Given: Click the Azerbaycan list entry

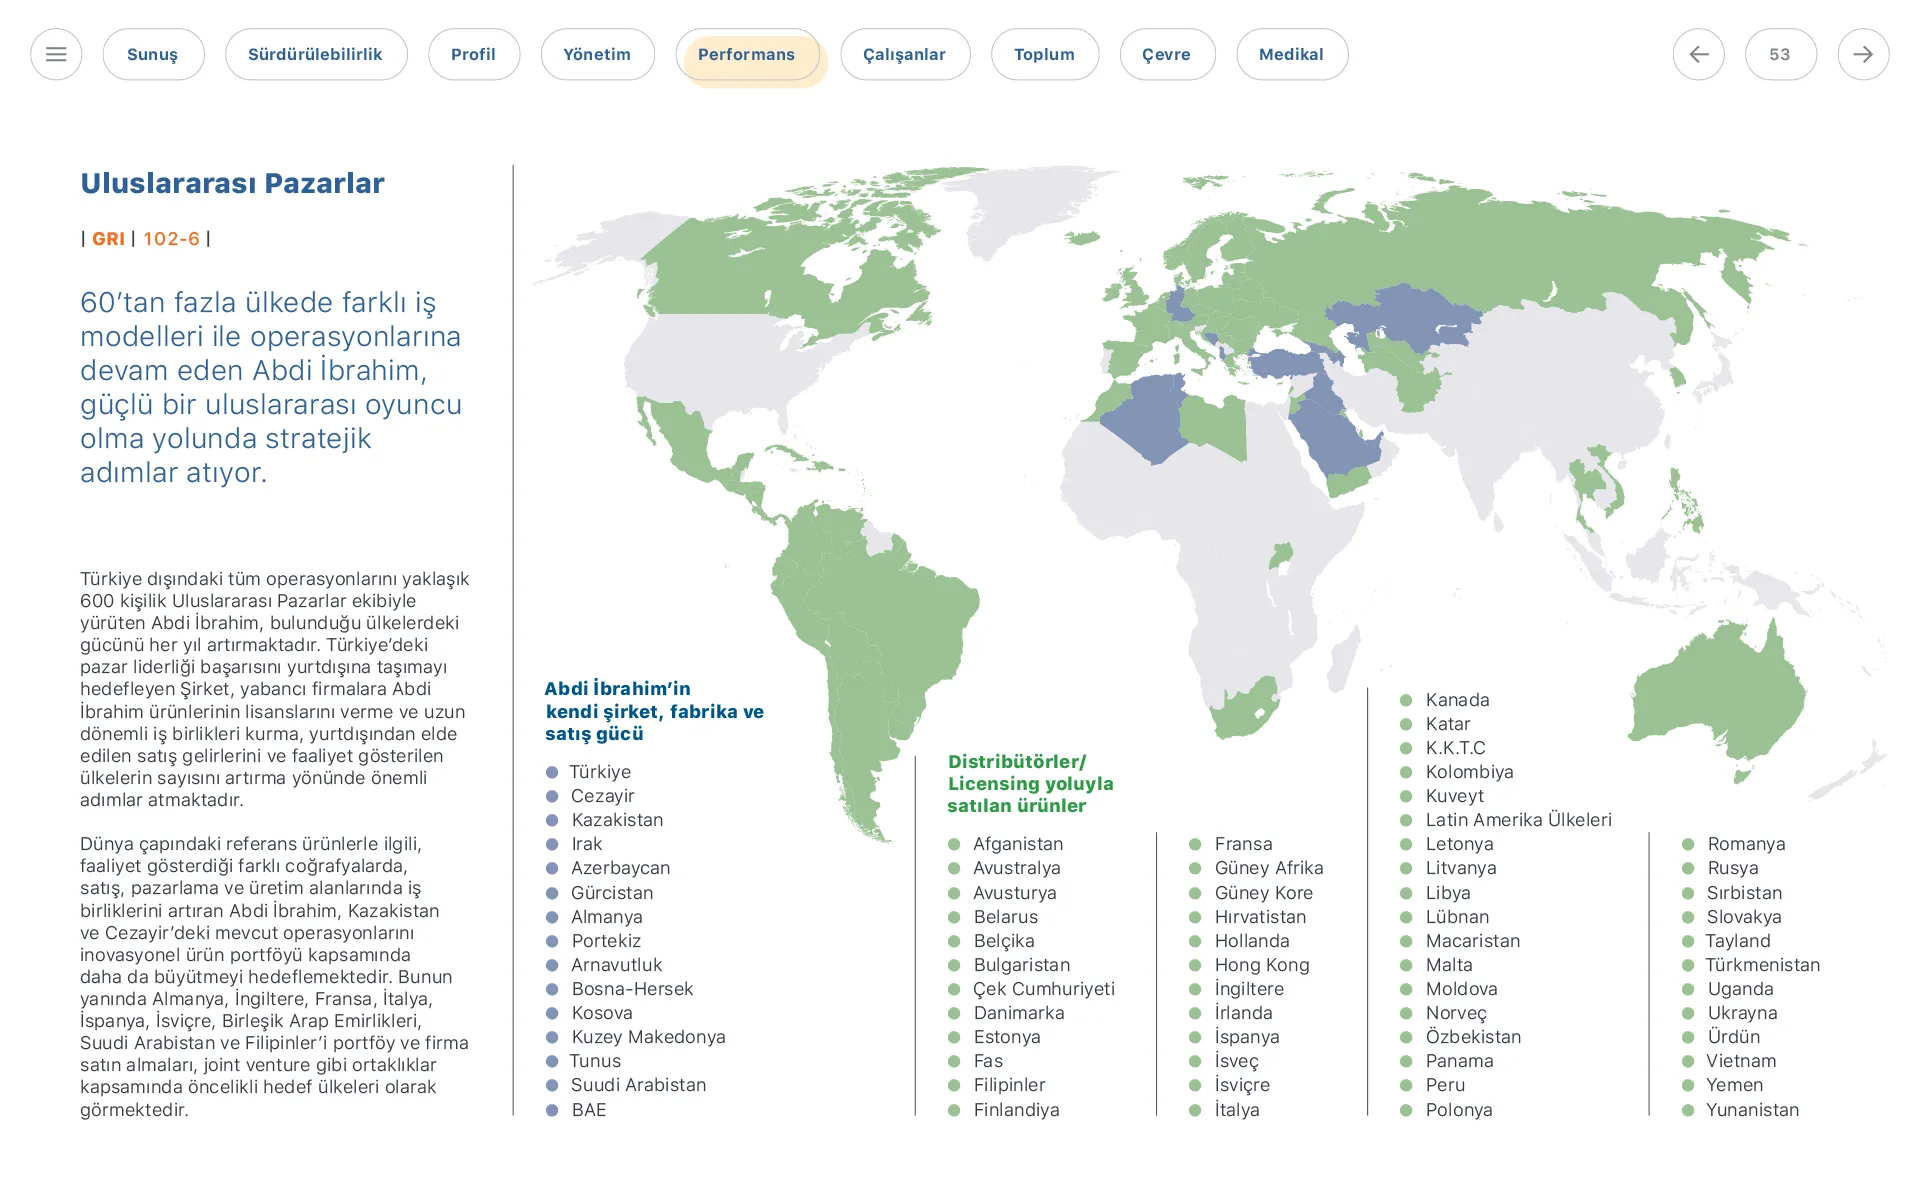Looking at the screenshot, I should click(x=620, y=868).
